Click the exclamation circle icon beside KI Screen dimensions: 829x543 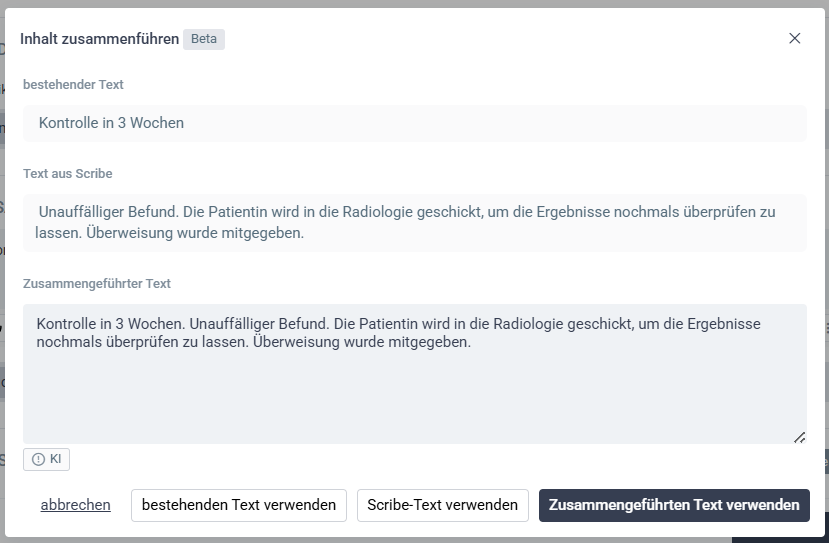coord(38,459)
